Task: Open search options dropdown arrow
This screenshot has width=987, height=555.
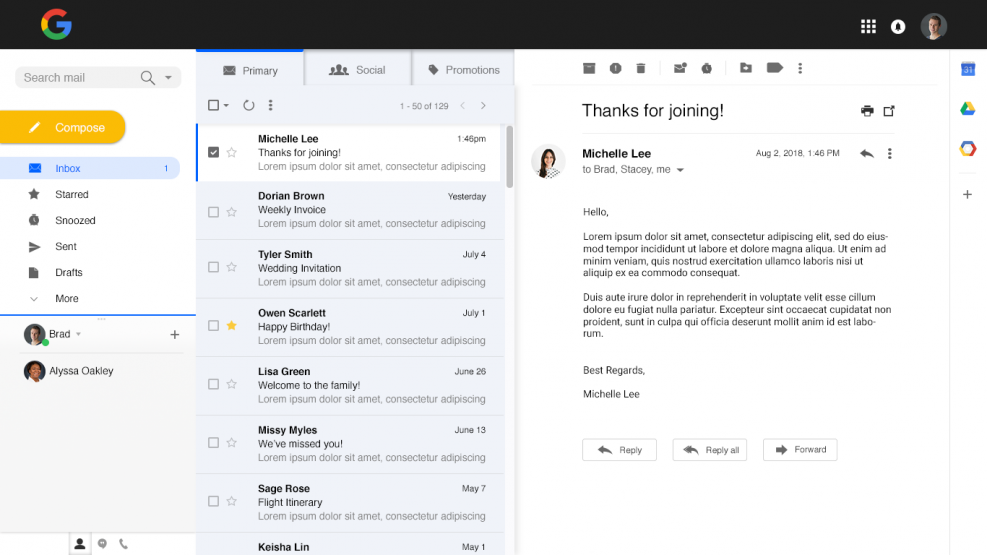Action: [168, 78]
